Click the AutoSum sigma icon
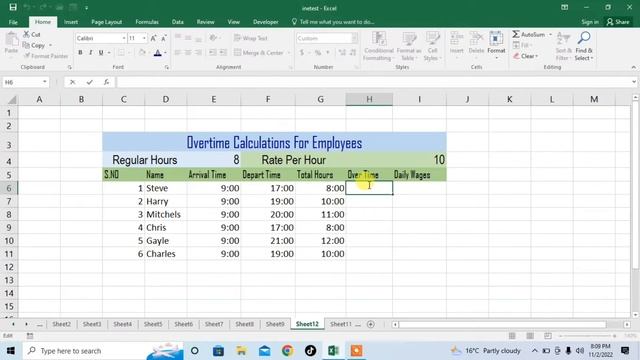The width and height of the screenshot is (640, 360). [516, 34]
